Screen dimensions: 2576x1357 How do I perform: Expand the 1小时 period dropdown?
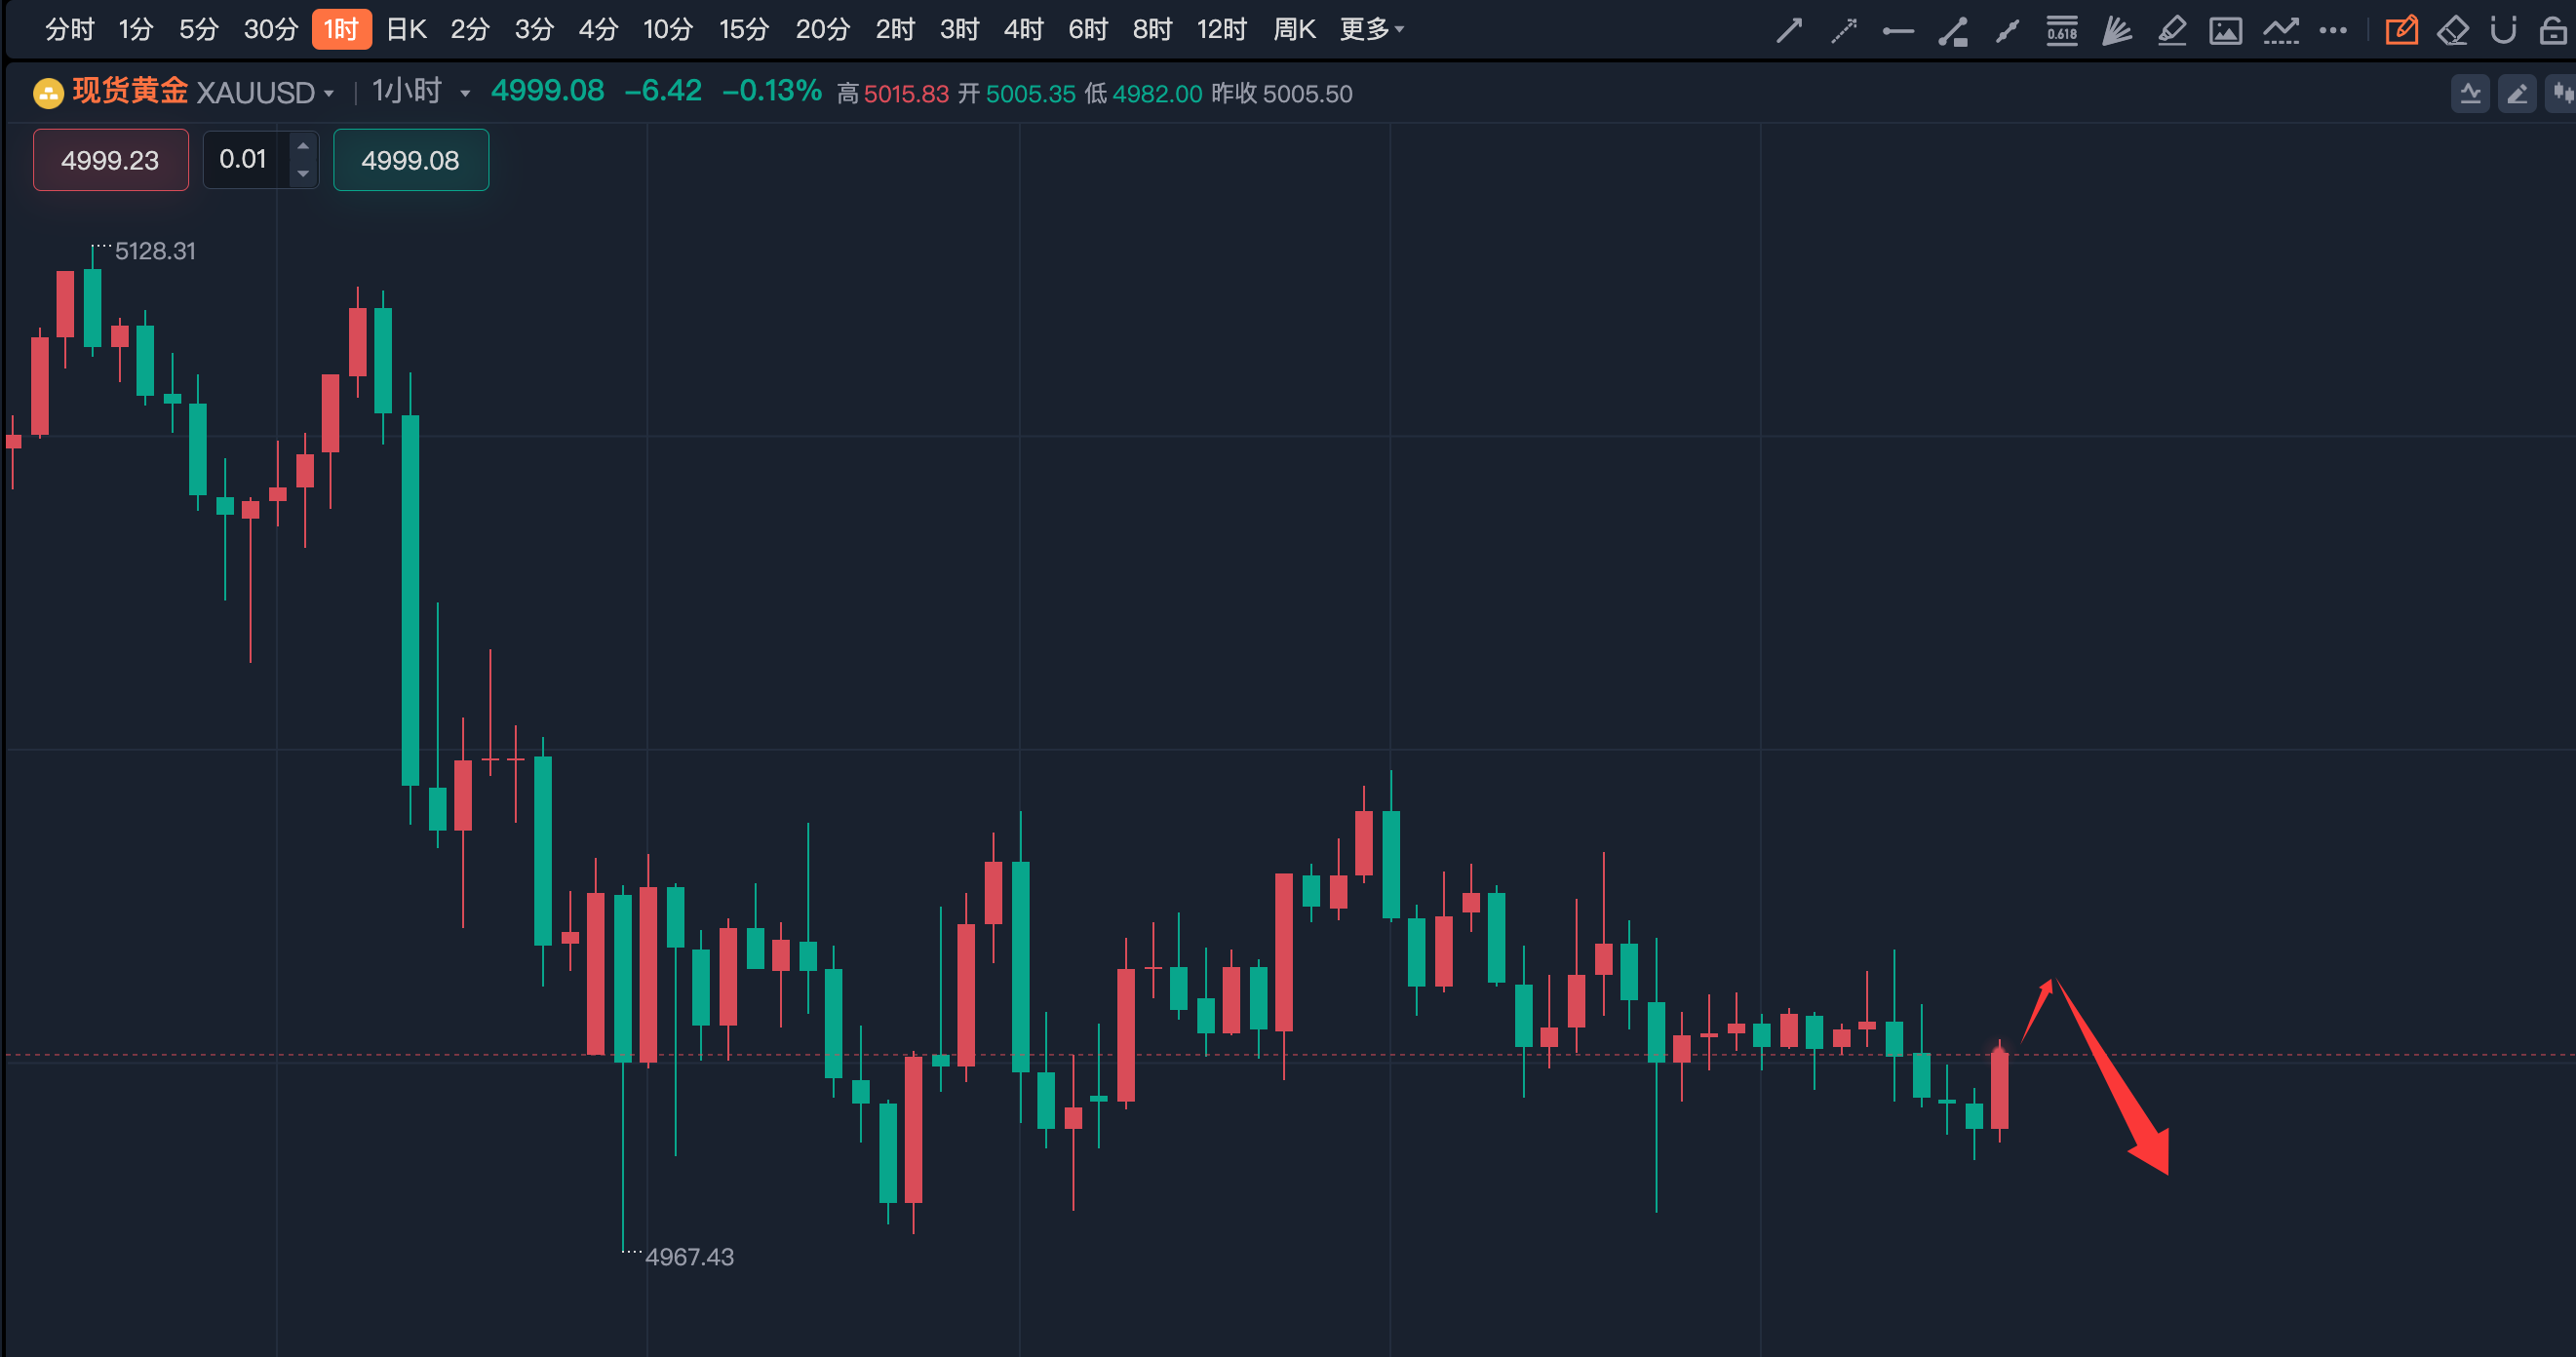[x=465, y=94]
